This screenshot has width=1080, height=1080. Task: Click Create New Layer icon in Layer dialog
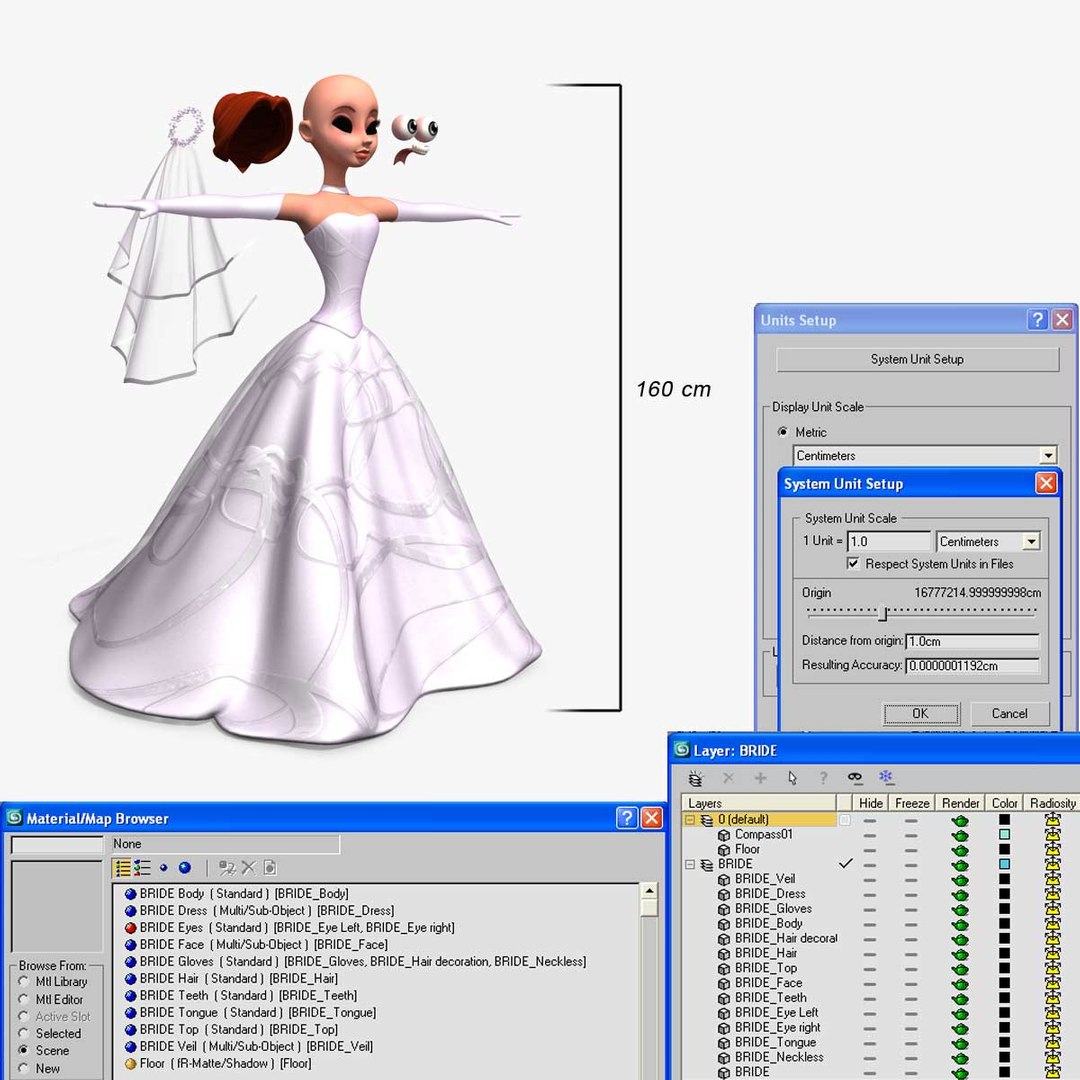point(696,778)
